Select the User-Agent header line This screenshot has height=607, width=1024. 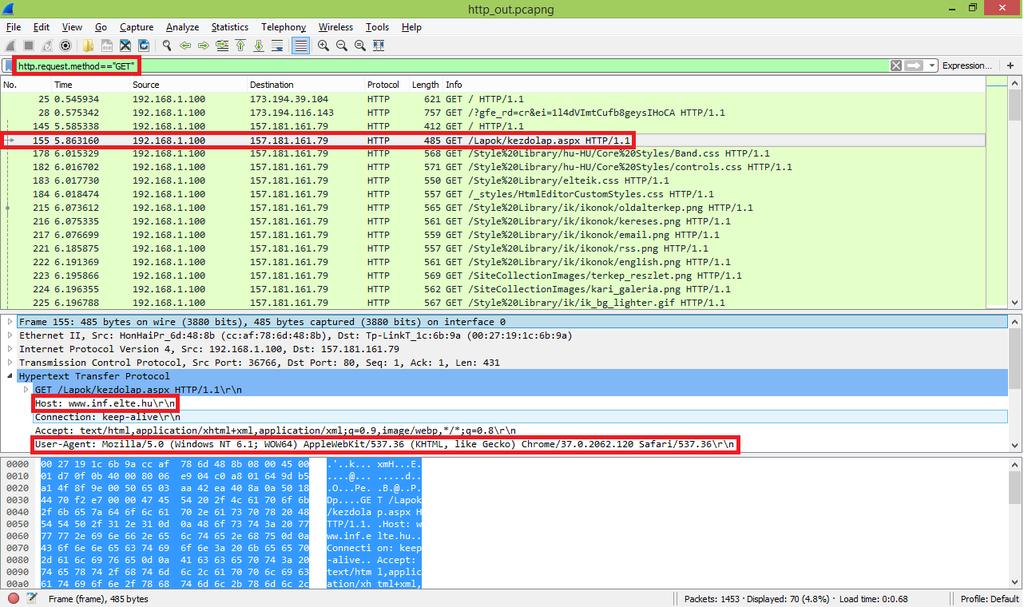click(385, 444)
